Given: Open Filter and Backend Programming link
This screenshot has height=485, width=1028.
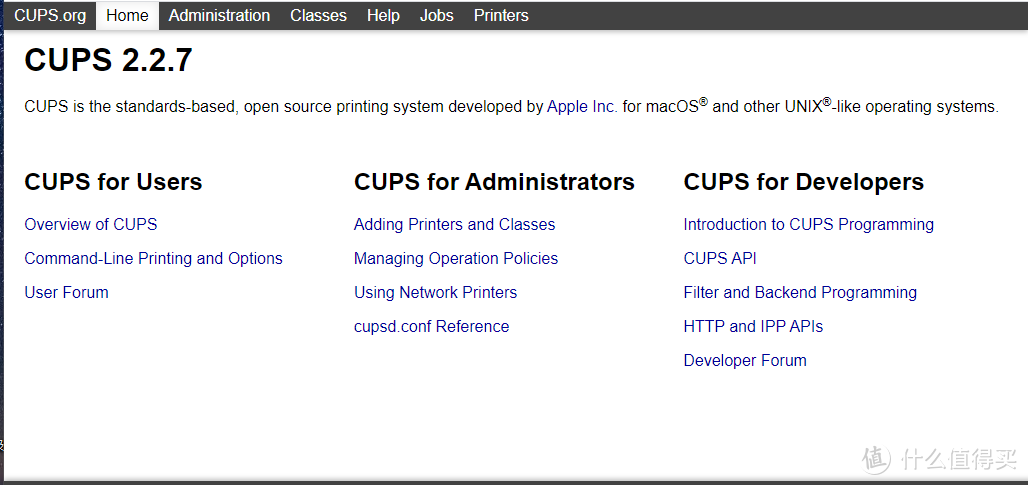Looking at the screenshot, I should pyautogui.click(x=800, y=292).
